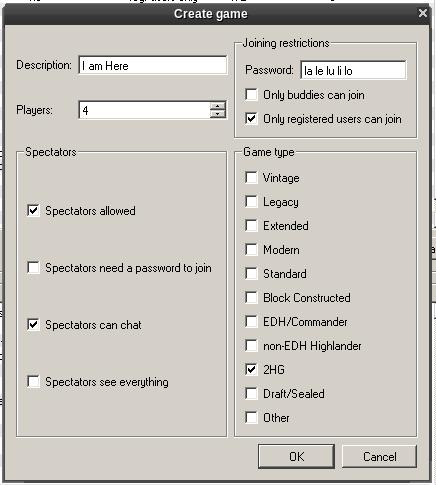
Task: Click the Password input field
Action: [x=353, y=70]
